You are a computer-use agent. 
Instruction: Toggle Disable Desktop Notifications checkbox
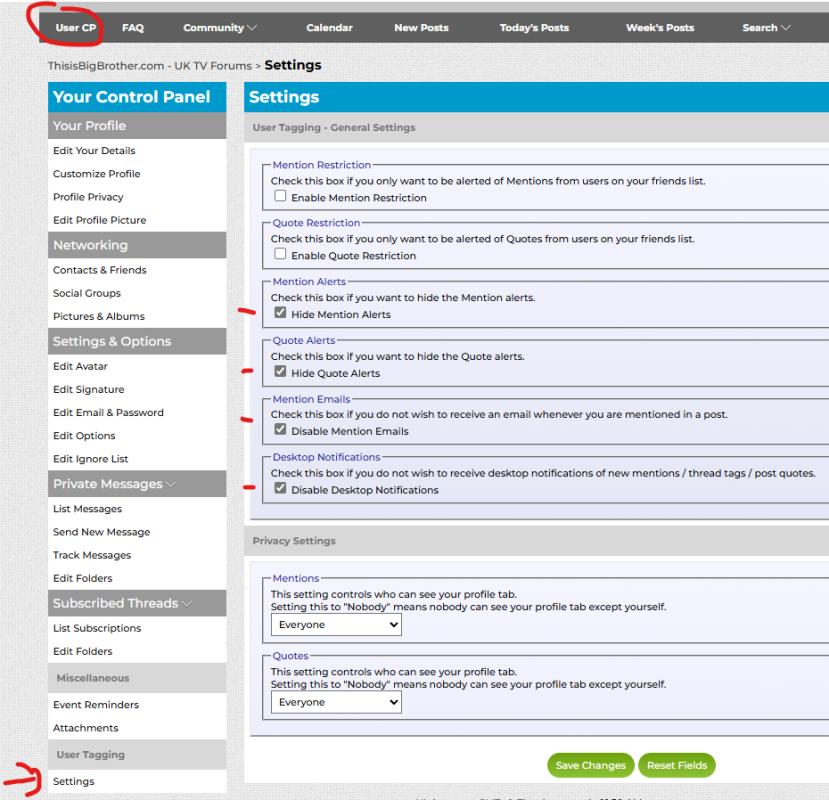281,490
